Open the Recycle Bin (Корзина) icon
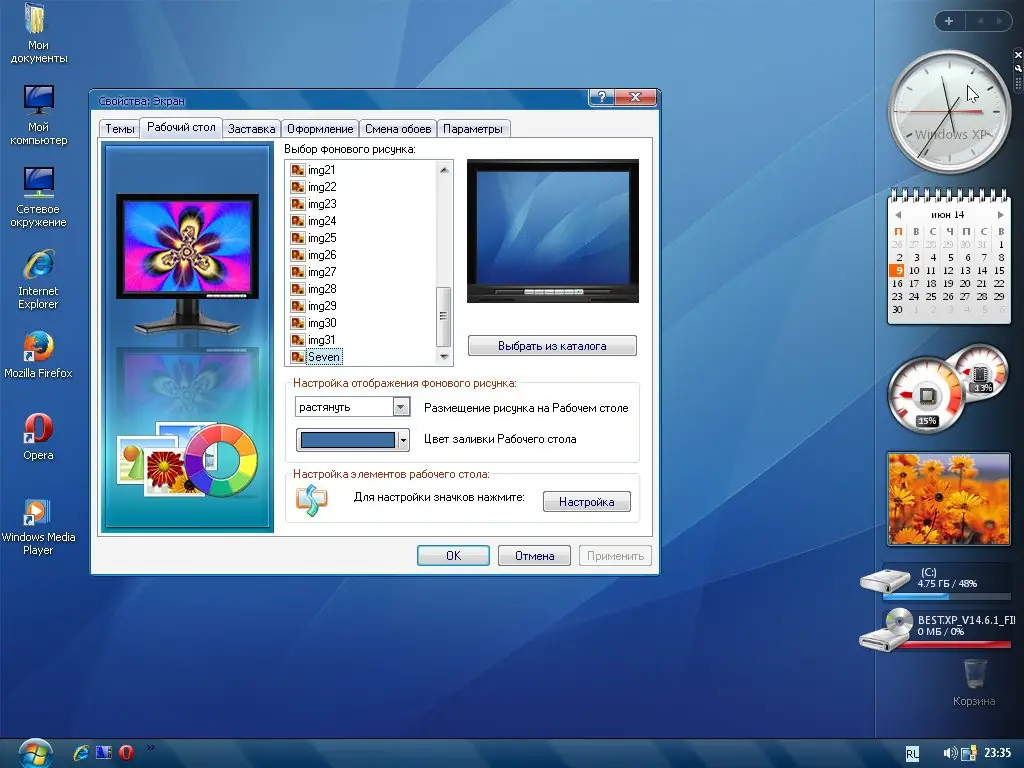This screenshot has height=768, width=1024. tap(974, 682)
